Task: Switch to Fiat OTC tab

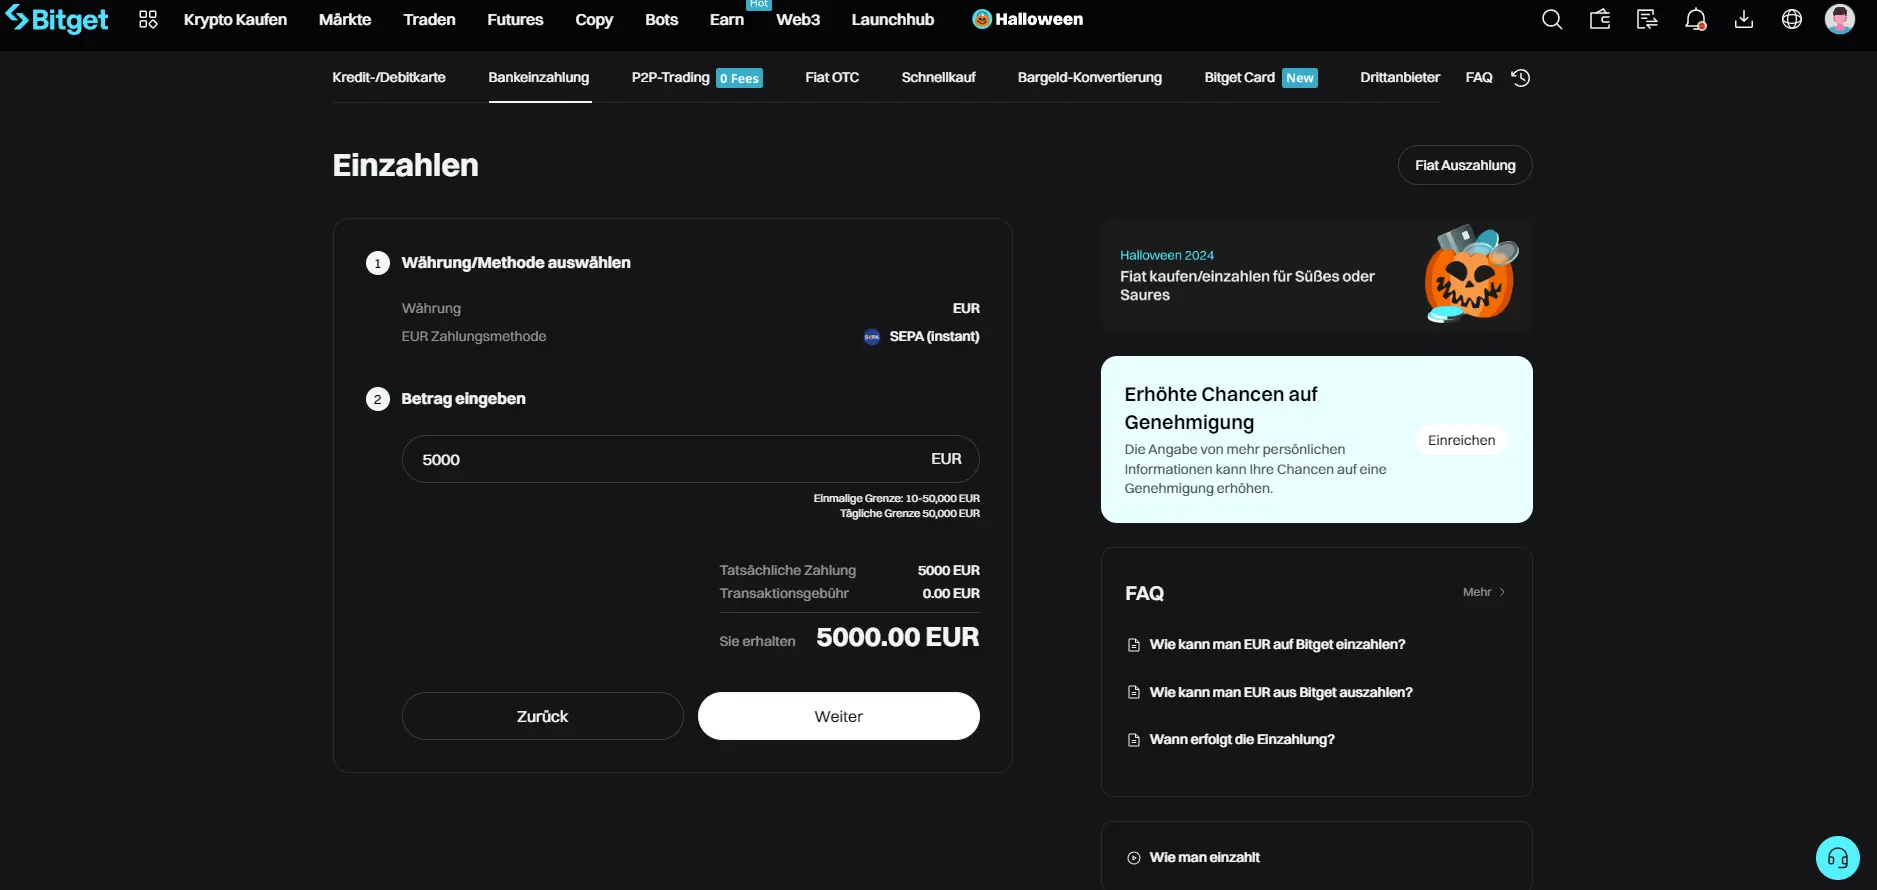Action: pyautogui.click(x=832, y=77)
